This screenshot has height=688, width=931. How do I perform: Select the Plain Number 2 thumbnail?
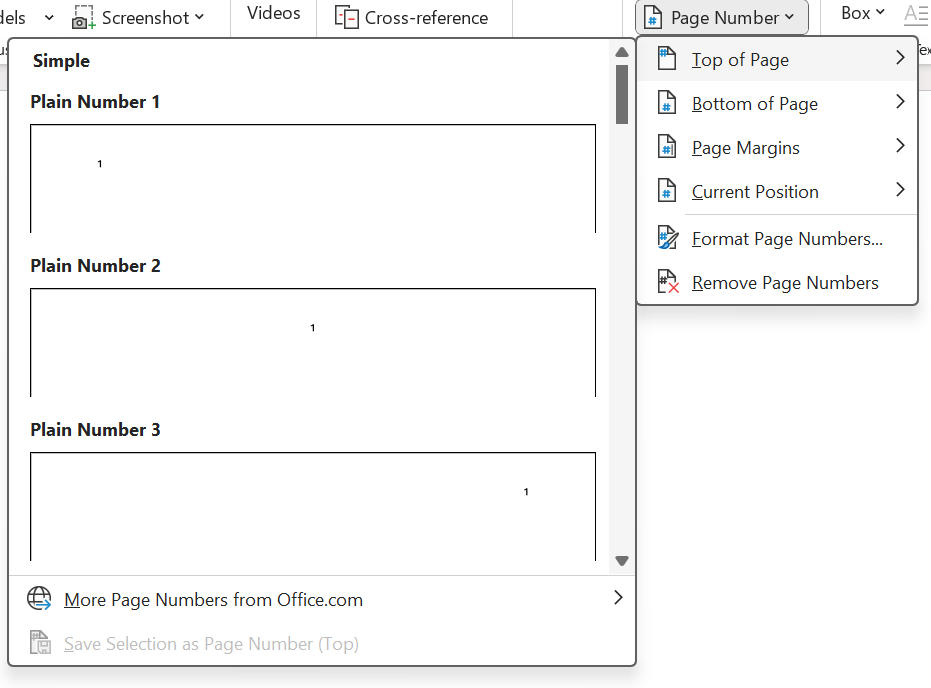click(x=313, y=343)
